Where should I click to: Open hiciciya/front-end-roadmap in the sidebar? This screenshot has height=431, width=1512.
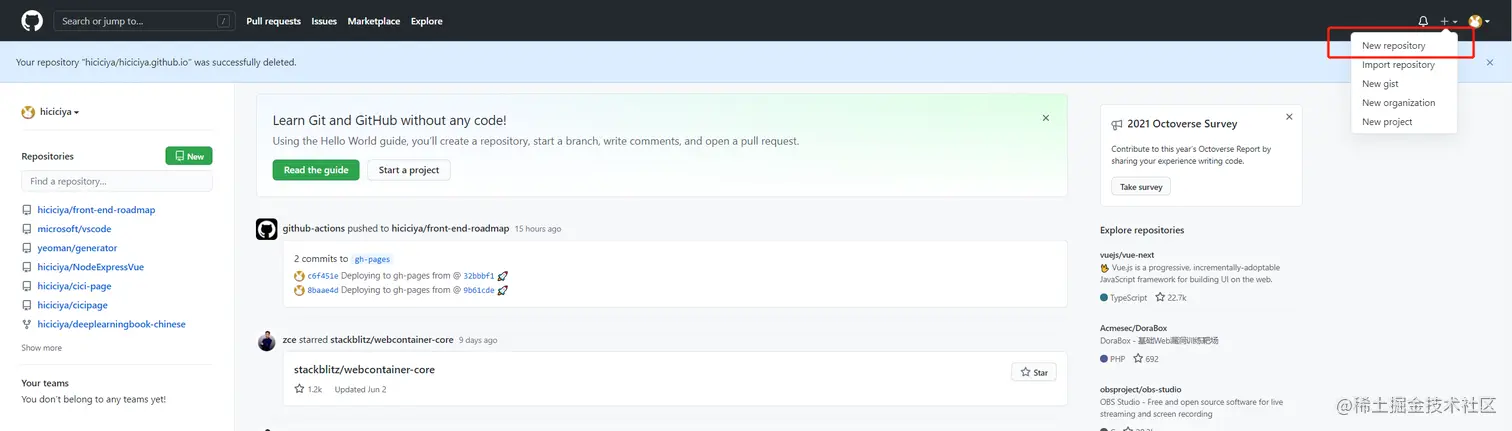coord(97,210)
